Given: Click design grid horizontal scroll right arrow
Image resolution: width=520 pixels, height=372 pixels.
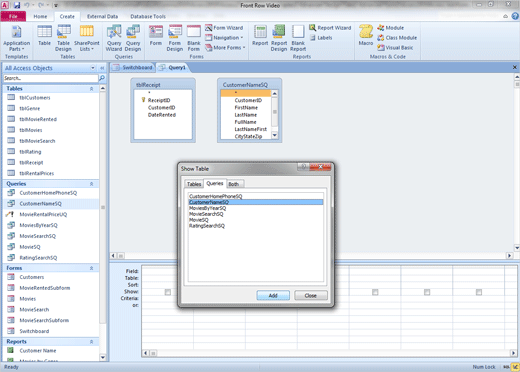Looking at the screenshot, I should (x=513, y=353).
